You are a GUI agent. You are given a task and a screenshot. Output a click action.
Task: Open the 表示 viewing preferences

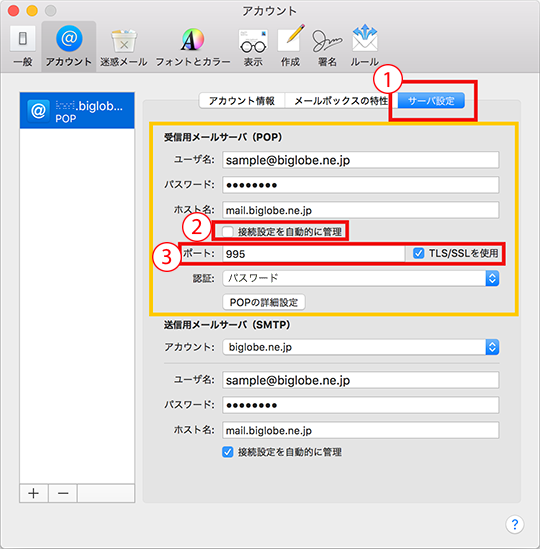[x=253, y=47]
